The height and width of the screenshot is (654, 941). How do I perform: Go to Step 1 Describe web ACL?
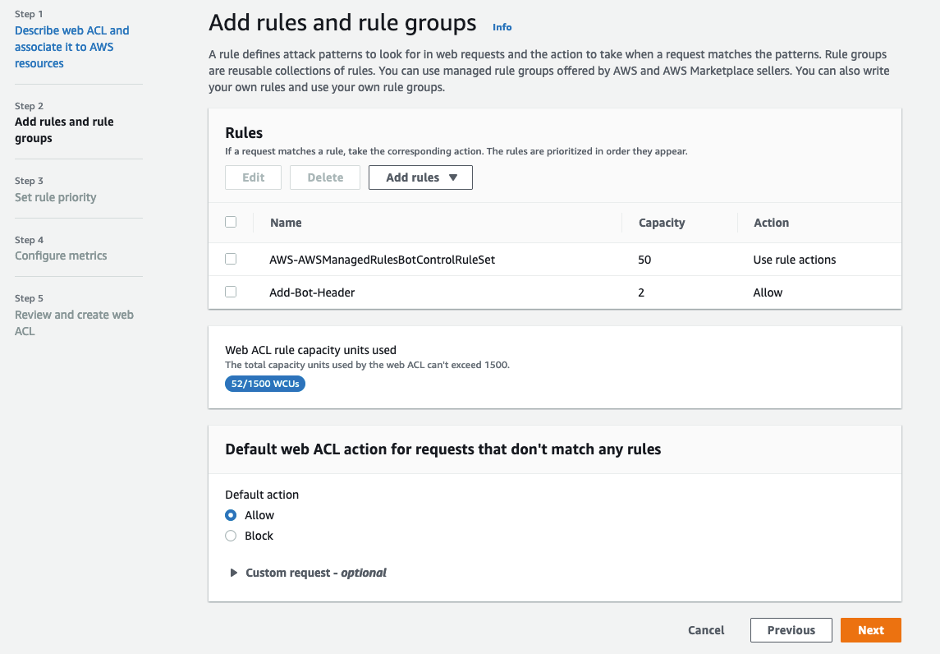[x=71, y=44]
